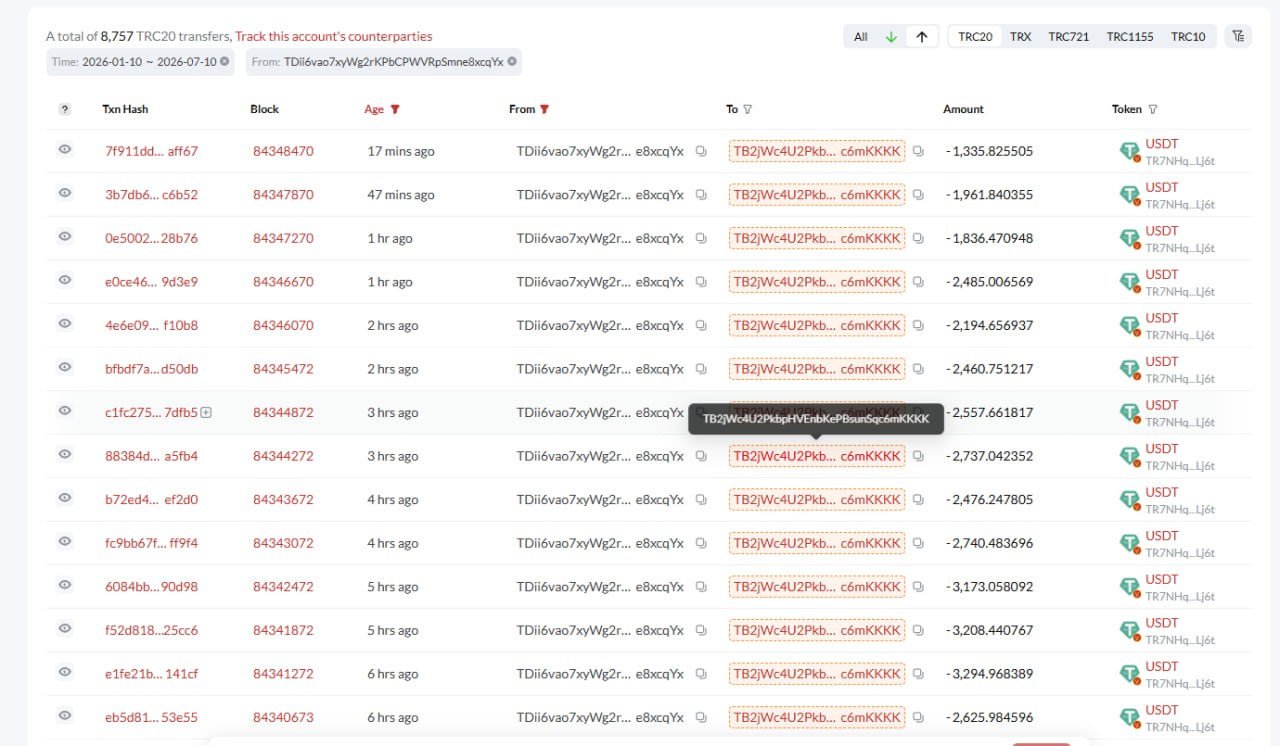The height and width of the screenshot is (746, 1280).
Task: Copy To address in block 84341872 row
Action: click(918, 630)
